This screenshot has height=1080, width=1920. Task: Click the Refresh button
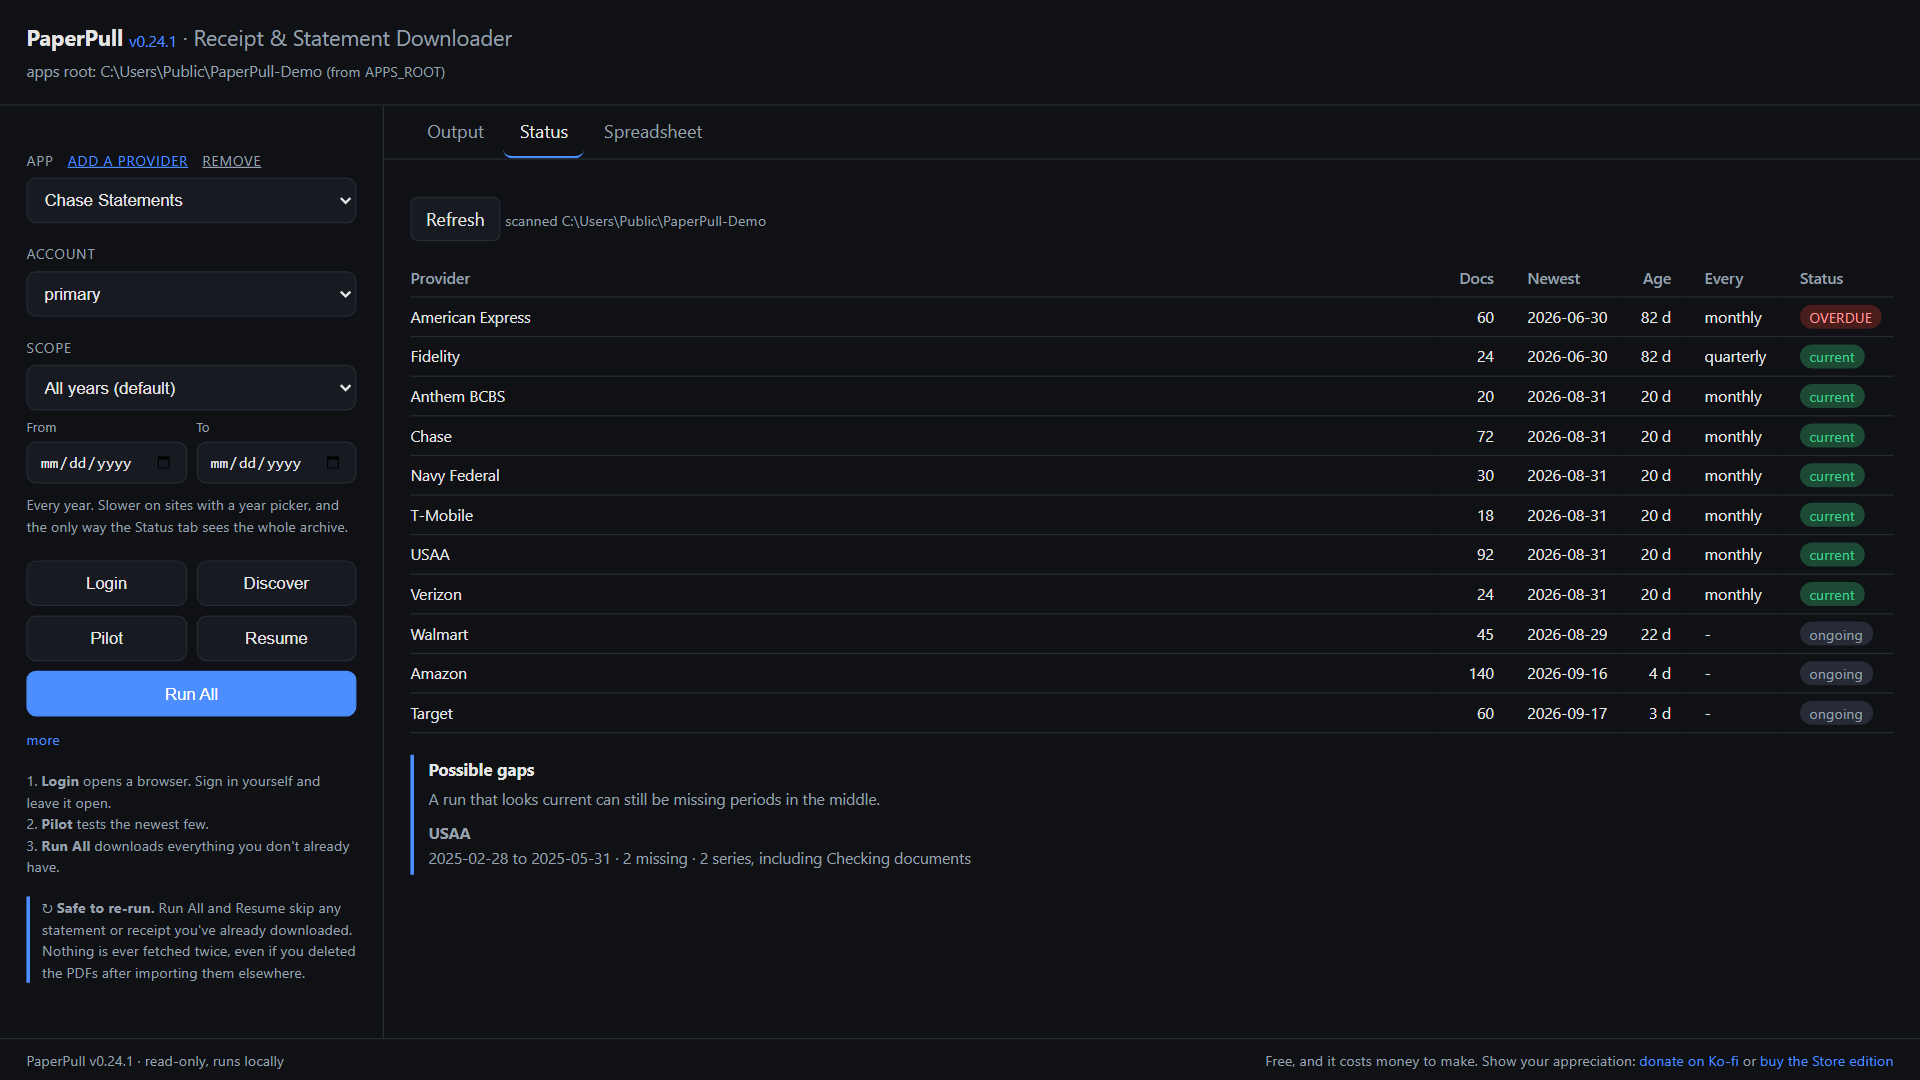point(455,220)
